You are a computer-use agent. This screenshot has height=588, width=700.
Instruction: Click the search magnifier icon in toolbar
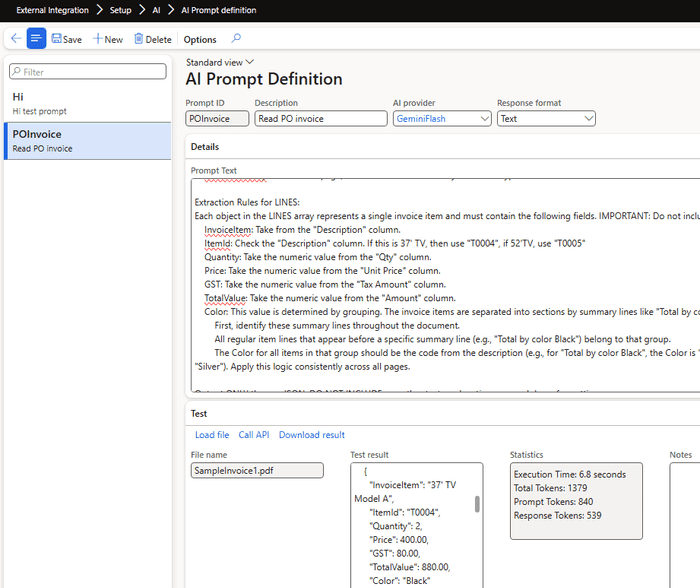pos(236,39)
